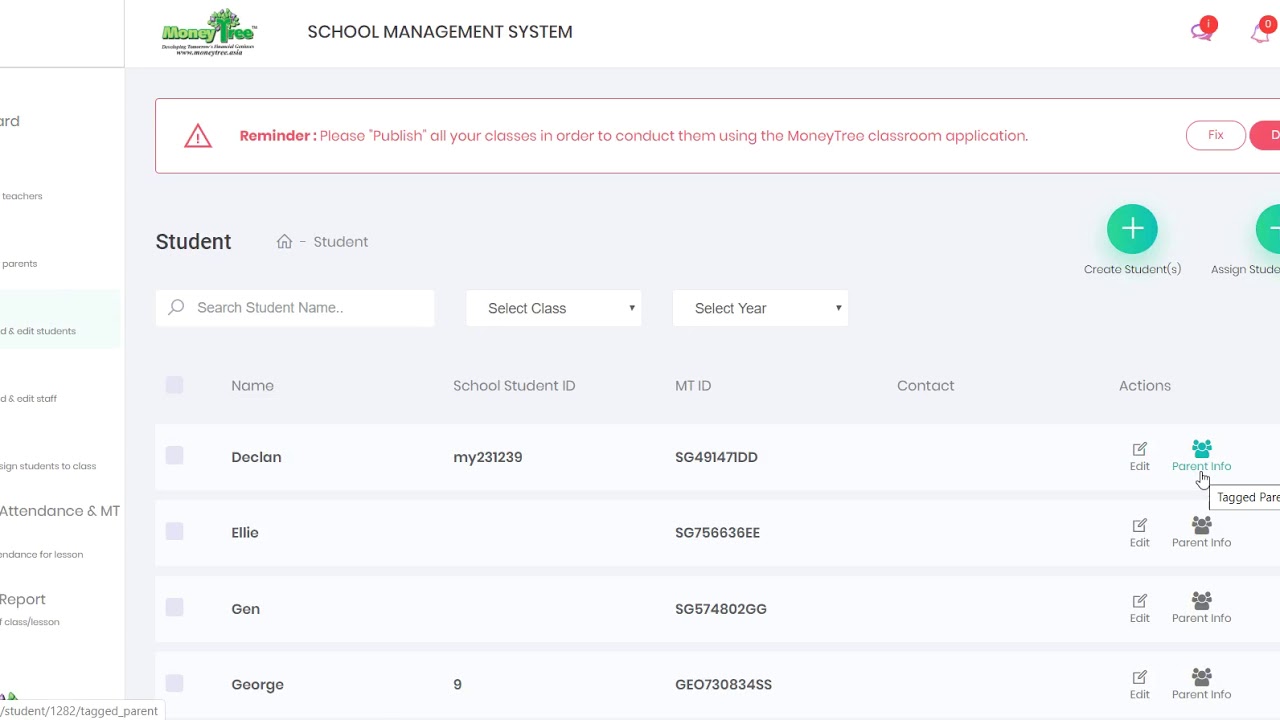Click MT ID SG491471DD
Image resolution: width=1280 pixels, height=720 pixels.
tap(716, 457)
